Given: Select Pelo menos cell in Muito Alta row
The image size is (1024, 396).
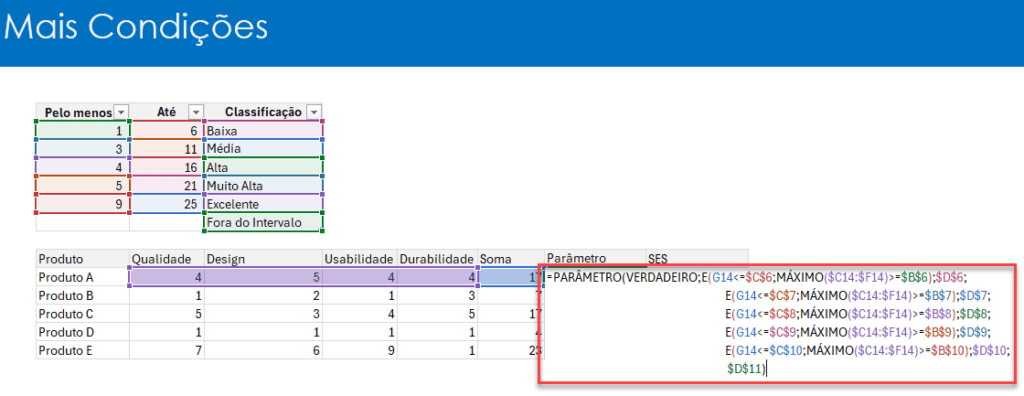Looking at the screenshot, I should [x=82, y=186].
